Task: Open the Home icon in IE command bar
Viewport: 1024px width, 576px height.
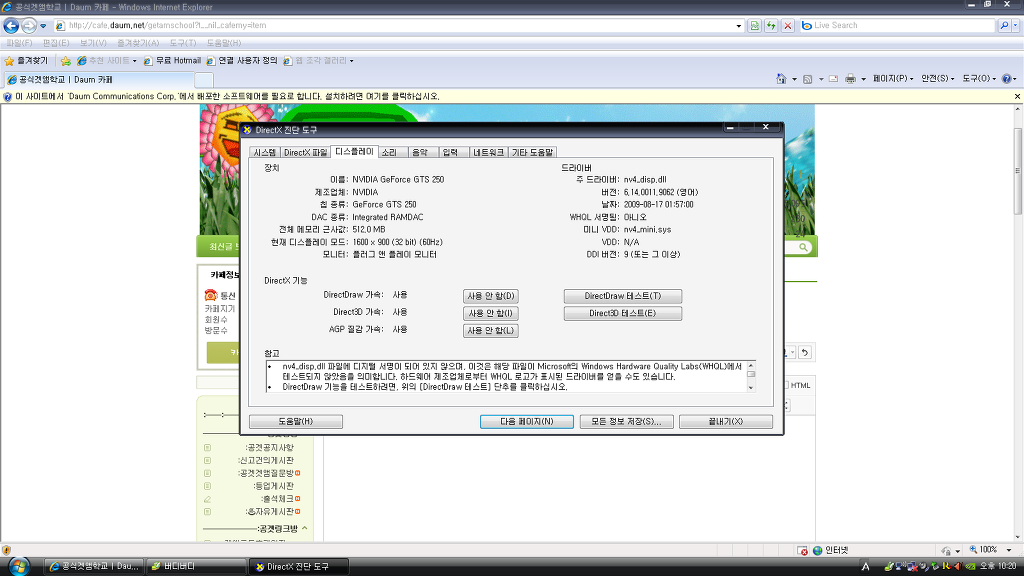Action: (x=782, y=78)
